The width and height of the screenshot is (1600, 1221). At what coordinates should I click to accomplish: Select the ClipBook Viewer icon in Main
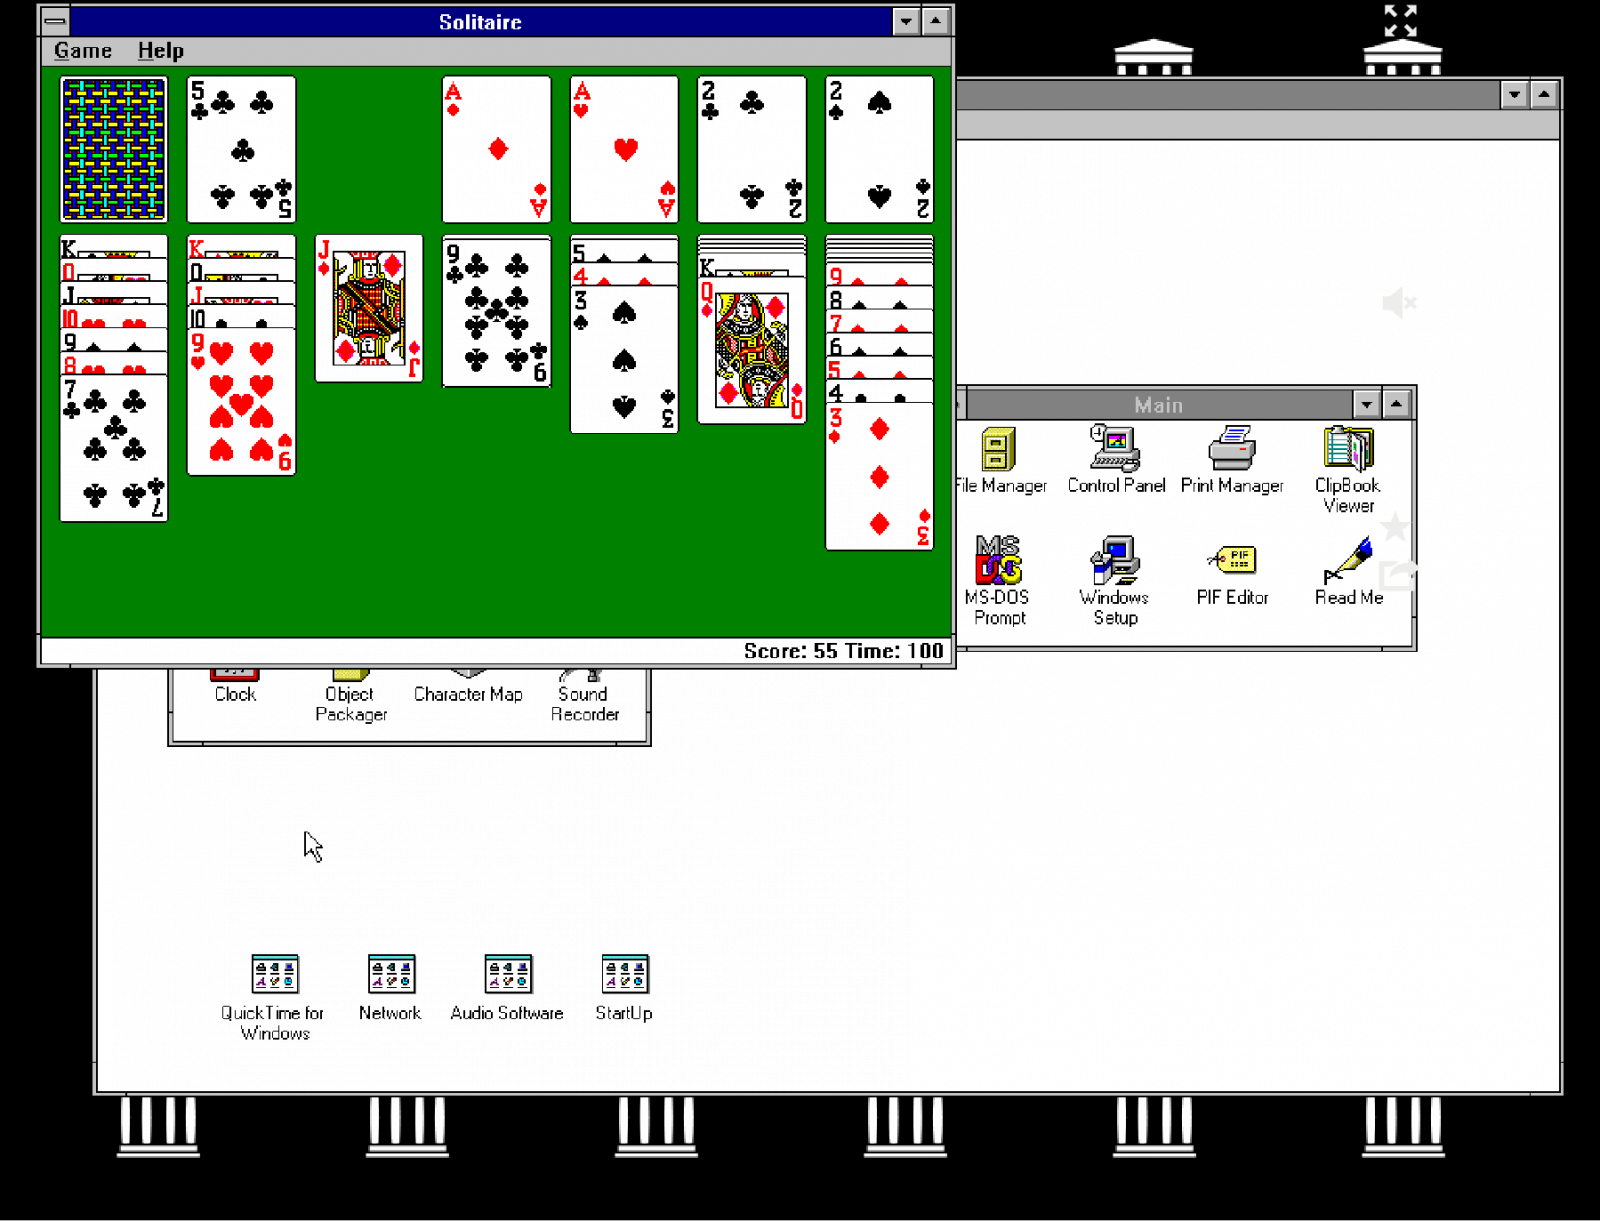click(x=1348, y=470)
